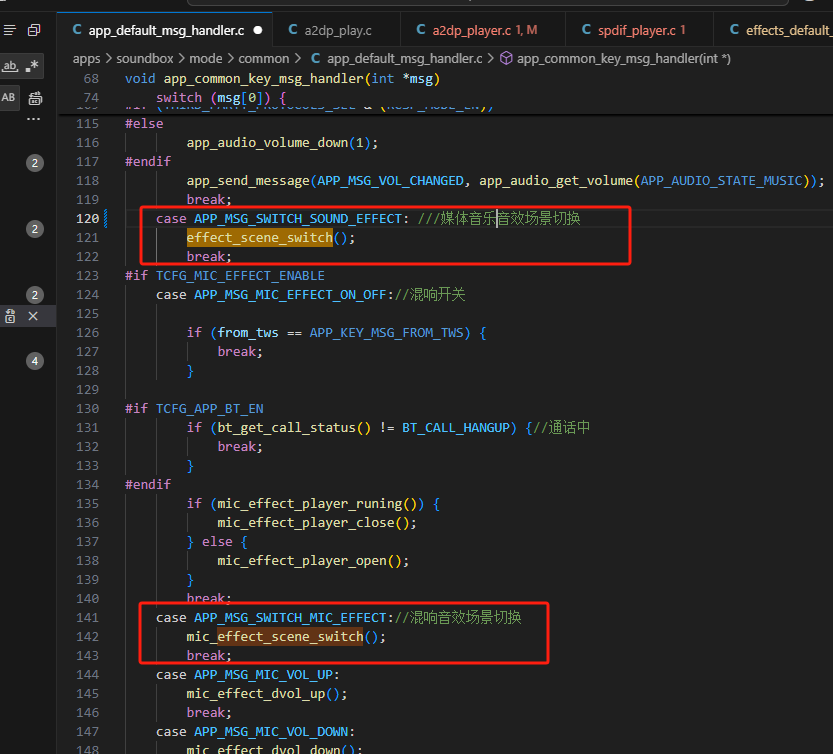Toggle Match Whole Word search option

click(10, 66)
